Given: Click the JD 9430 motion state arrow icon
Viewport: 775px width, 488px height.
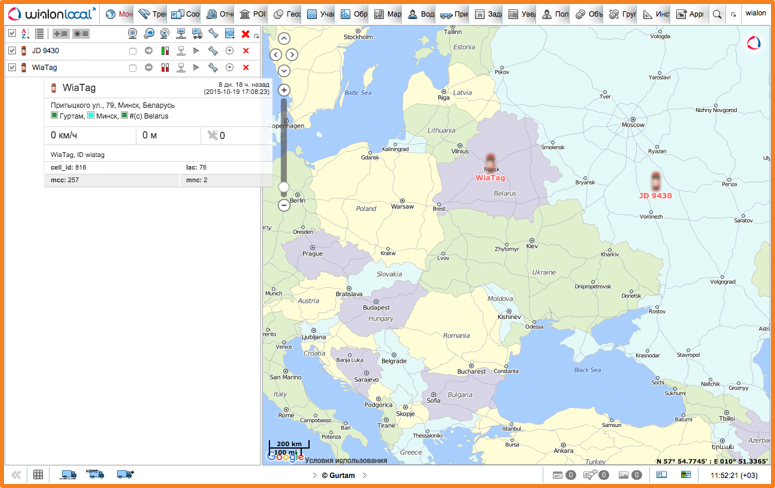Looking at the screenshot, I should [x=149, y=50].
